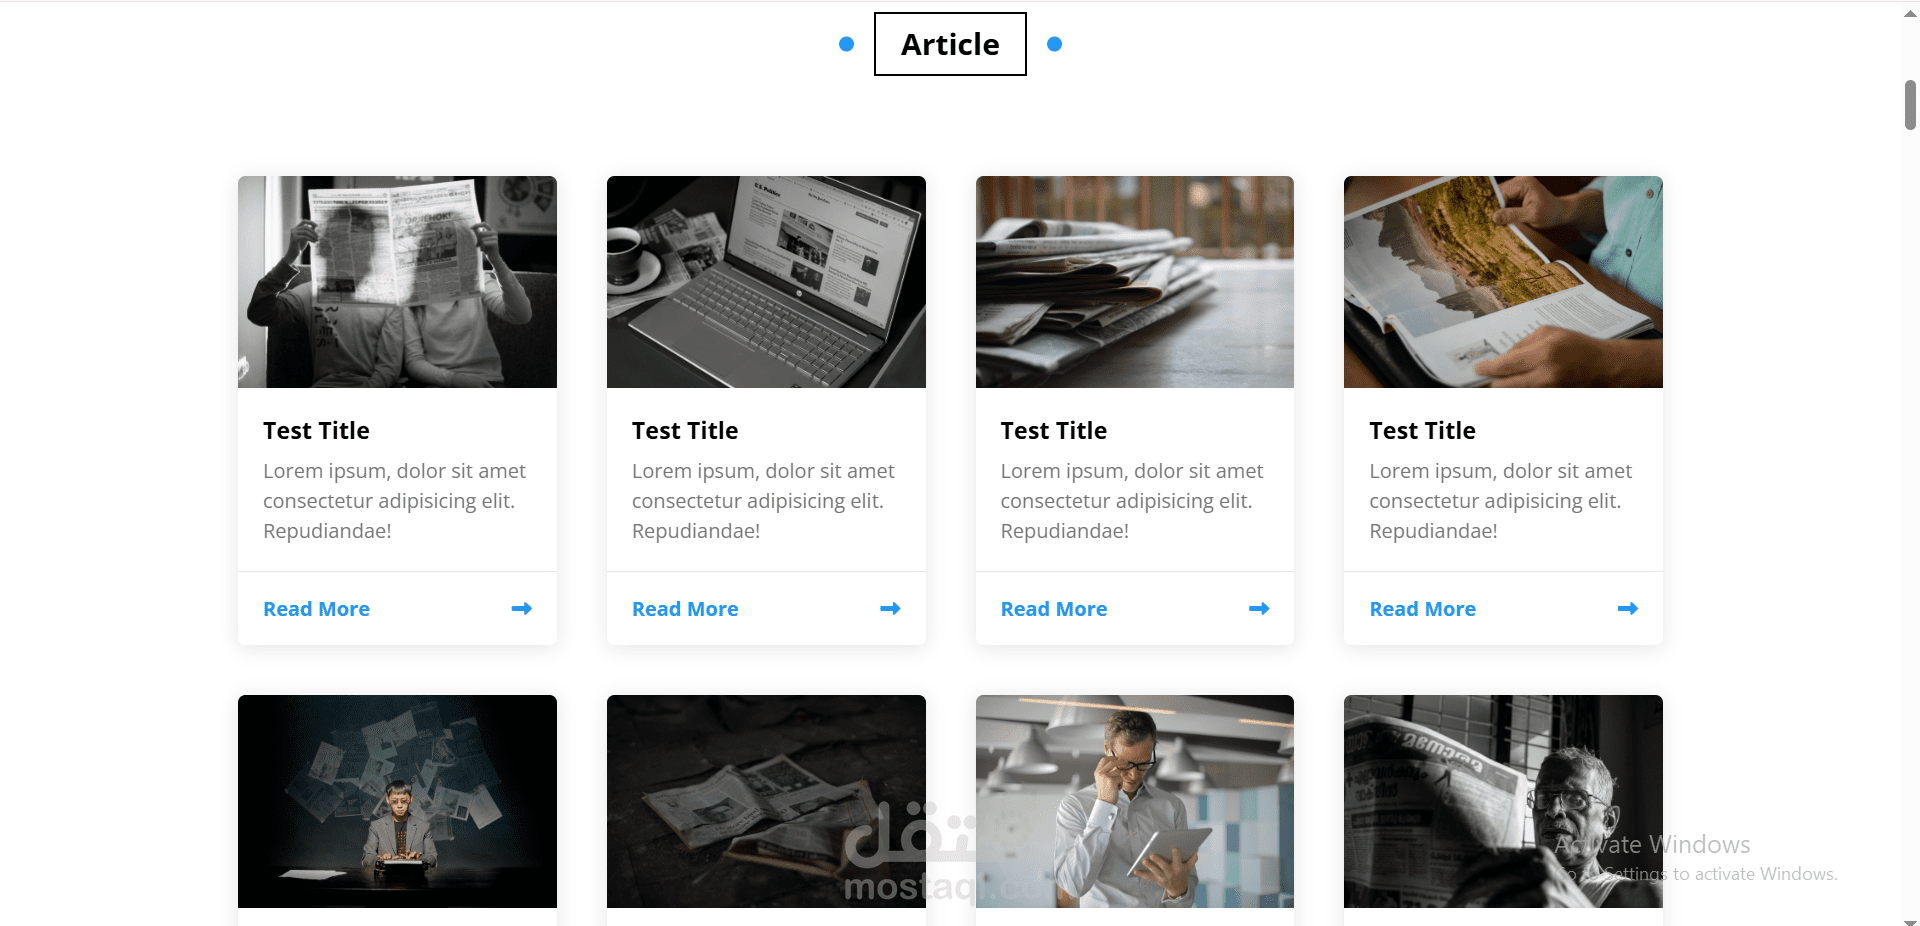Select the stacked newspapers photo
1920x926 pixels.
coord(1135,282)
